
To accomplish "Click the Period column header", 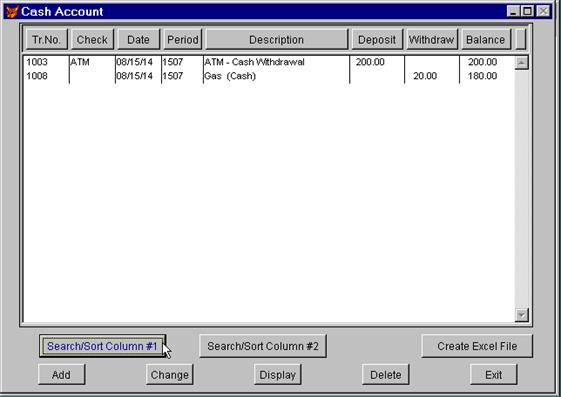I will (x=183, y=39).
